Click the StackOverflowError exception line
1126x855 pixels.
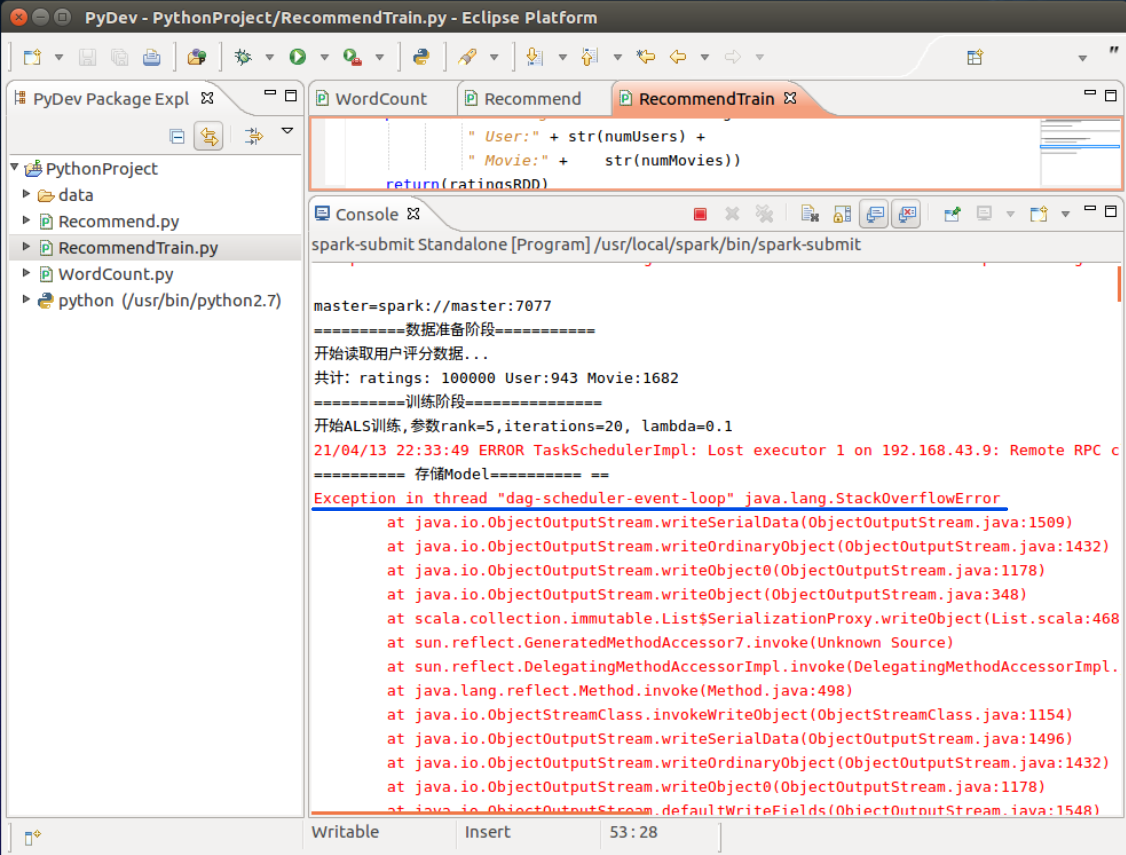click(656, 498)
